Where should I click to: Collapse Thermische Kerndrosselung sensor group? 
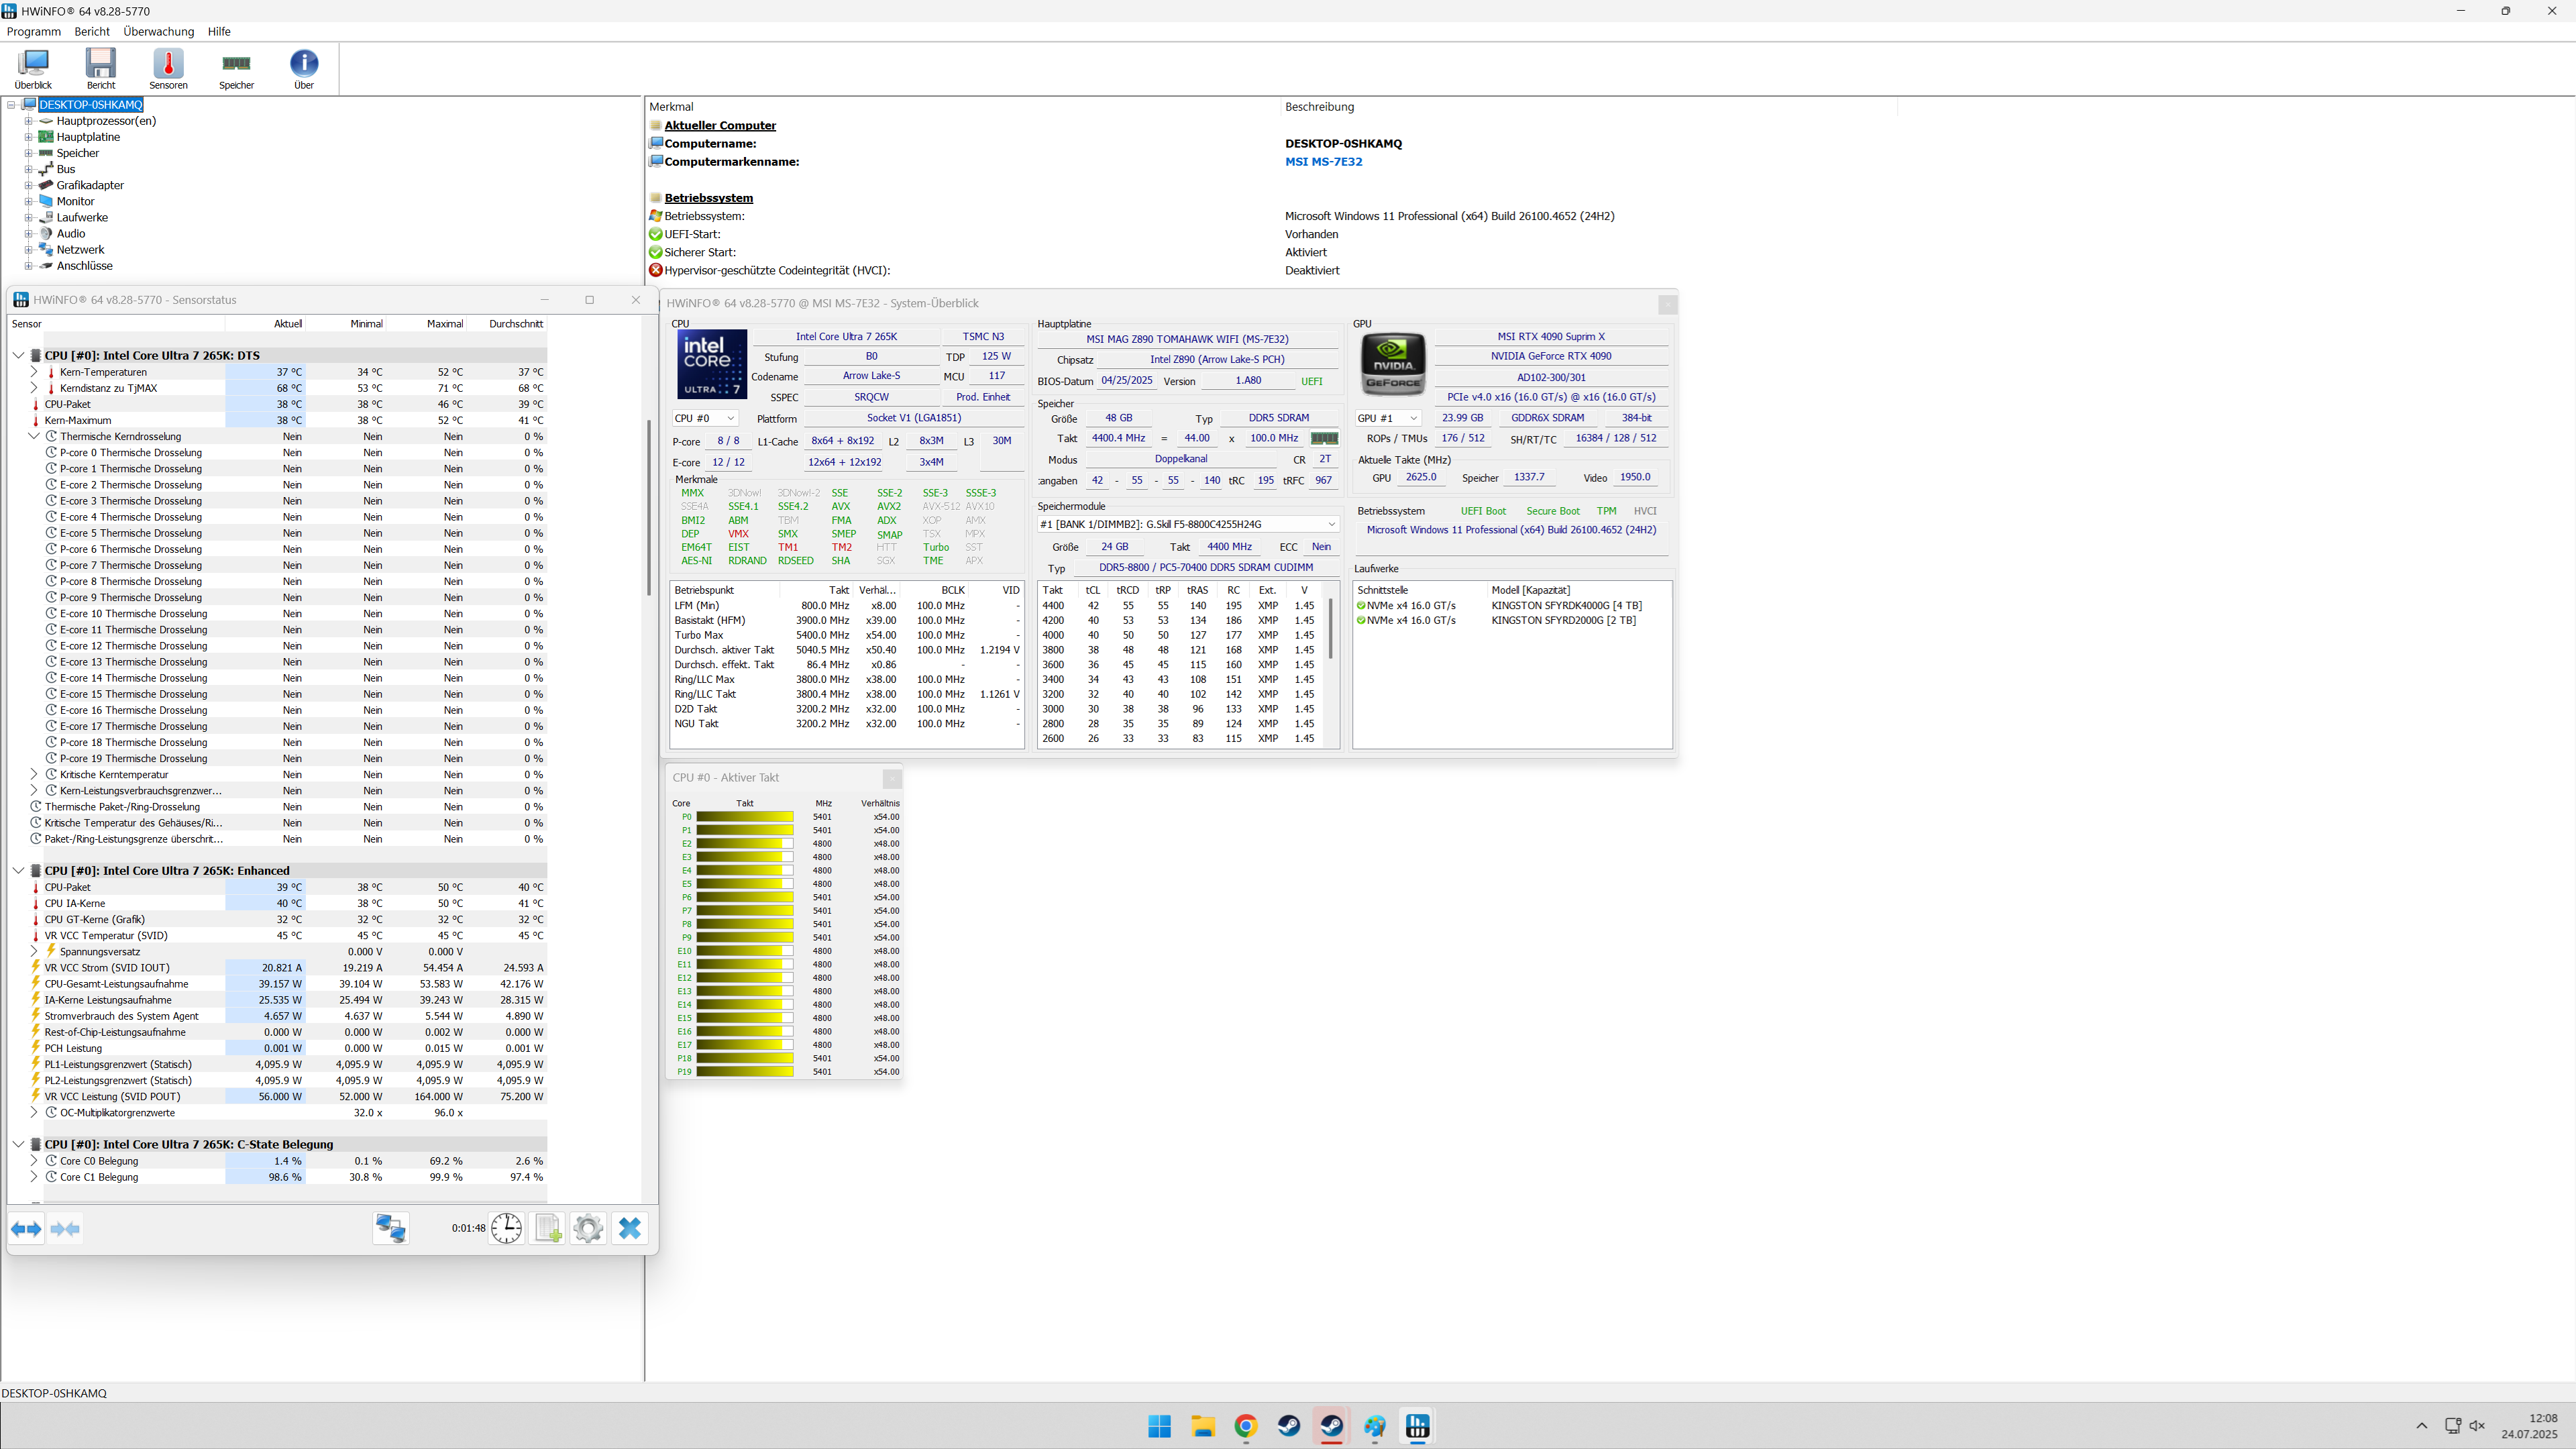tap(34, 436)
